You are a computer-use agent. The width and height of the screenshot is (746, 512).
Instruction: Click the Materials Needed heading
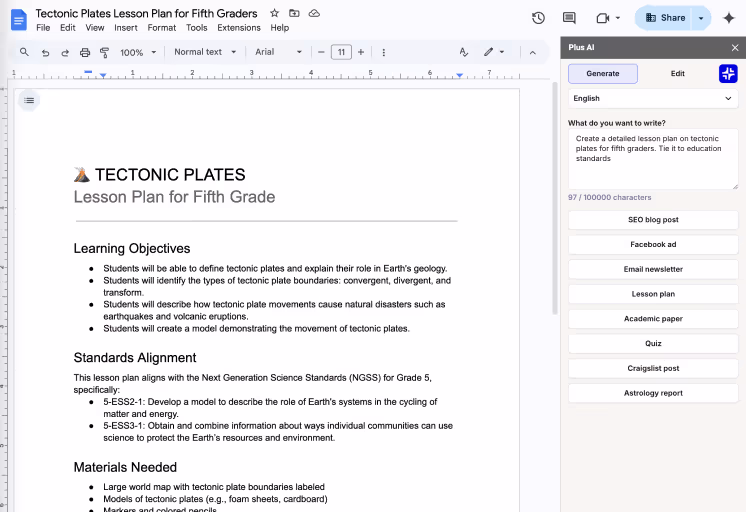coord(125,467)
